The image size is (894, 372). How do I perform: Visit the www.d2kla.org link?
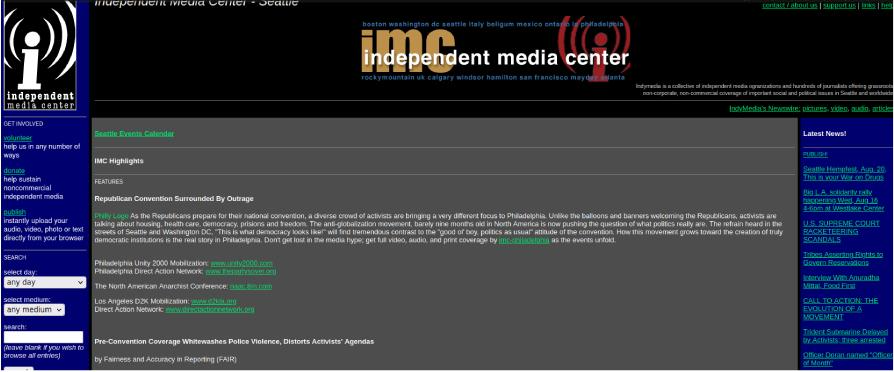pos(214,301)
